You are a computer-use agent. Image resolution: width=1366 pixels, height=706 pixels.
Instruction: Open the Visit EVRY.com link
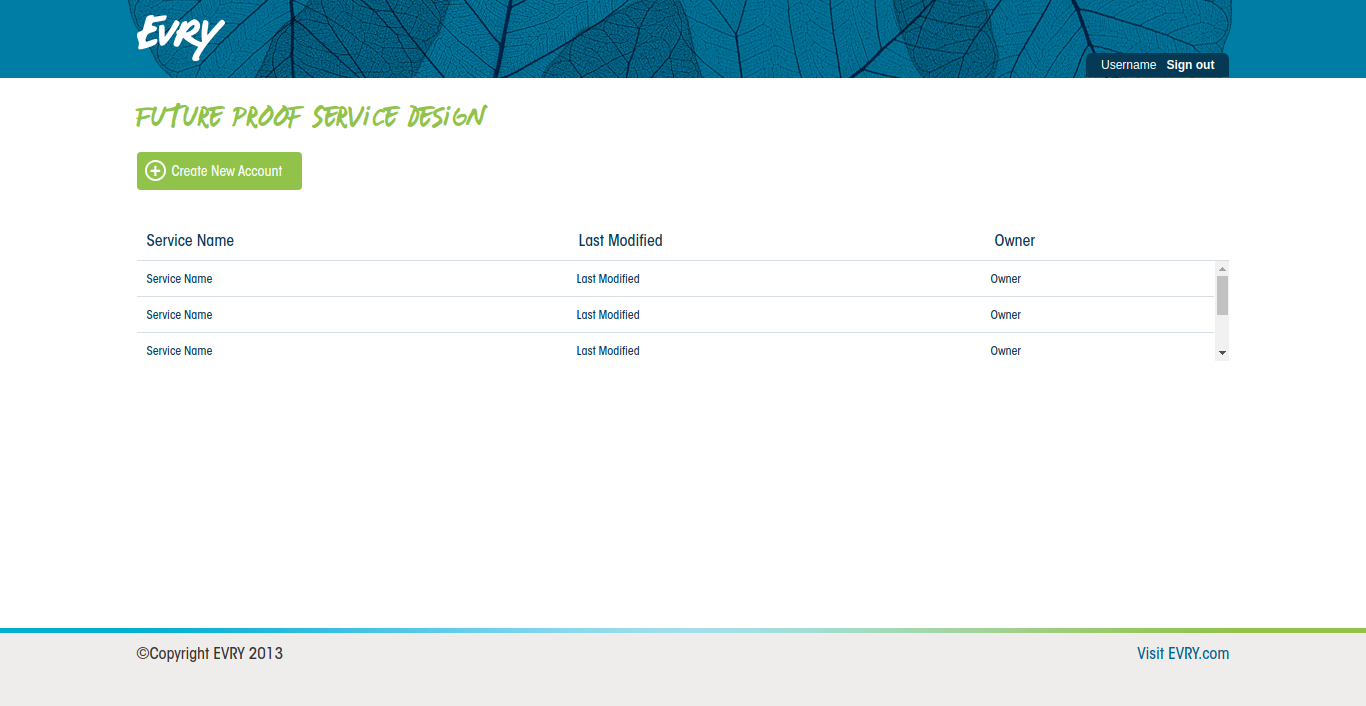coord(1183,653)
